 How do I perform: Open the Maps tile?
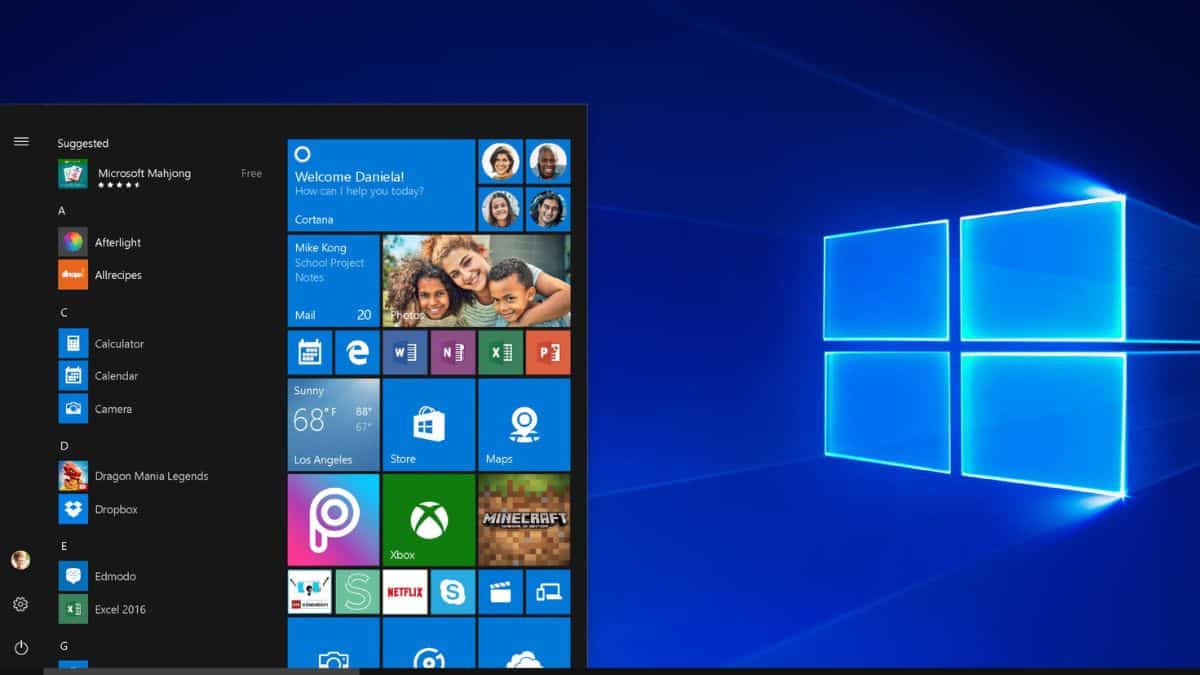[524, 425]
